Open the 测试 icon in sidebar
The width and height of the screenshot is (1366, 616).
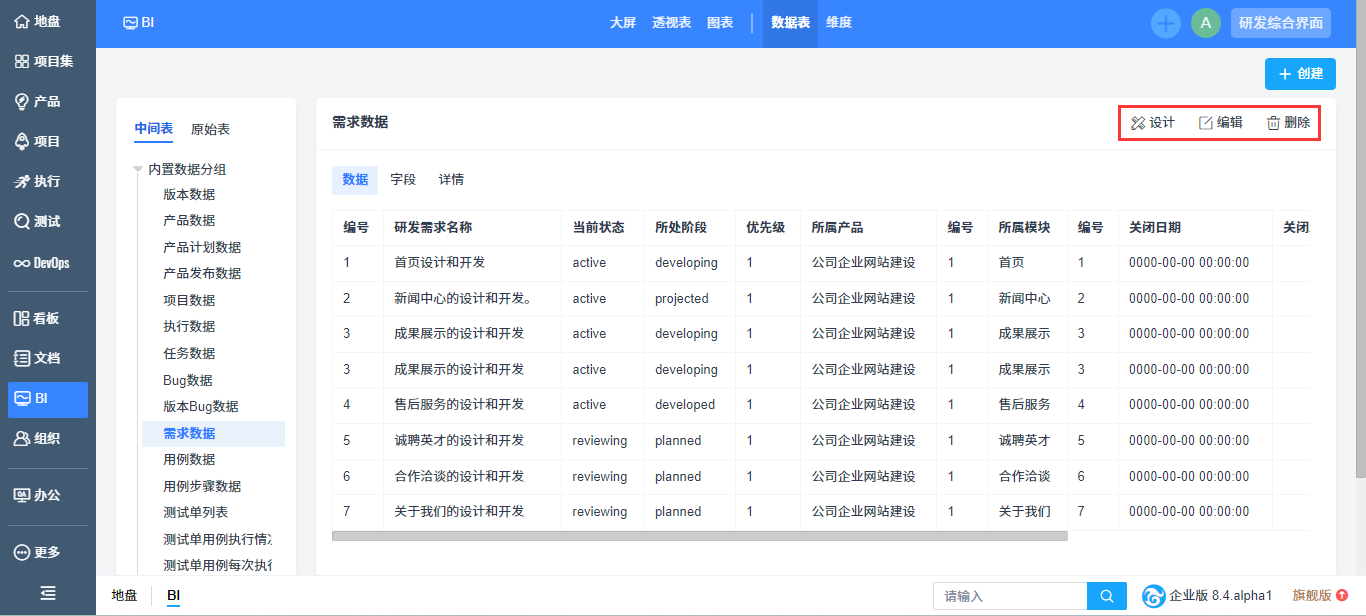click(x=21, y=221)
